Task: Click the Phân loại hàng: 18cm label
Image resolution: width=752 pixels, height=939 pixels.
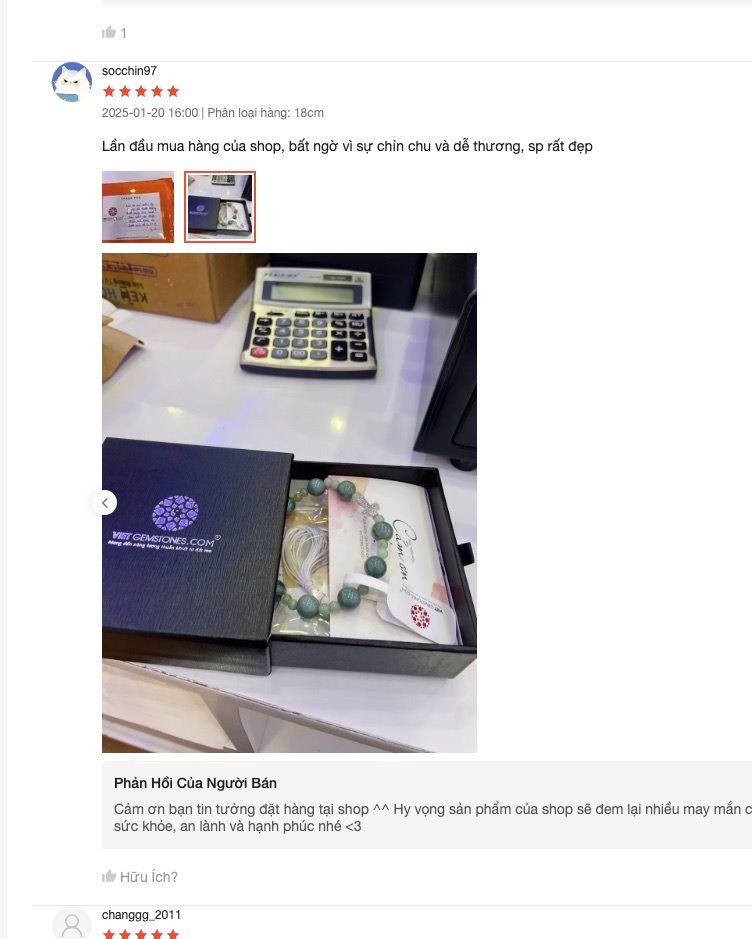Action: [x=265, y=113]
